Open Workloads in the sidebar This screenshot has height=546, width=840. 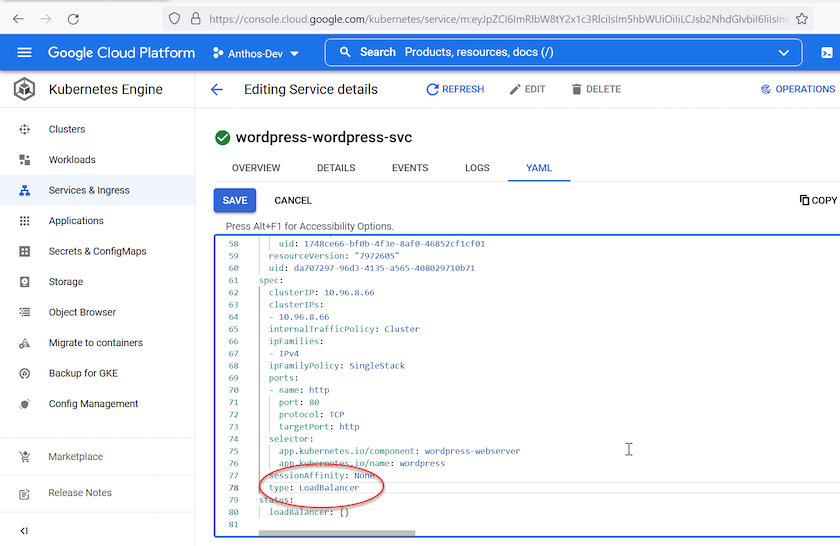72,160
